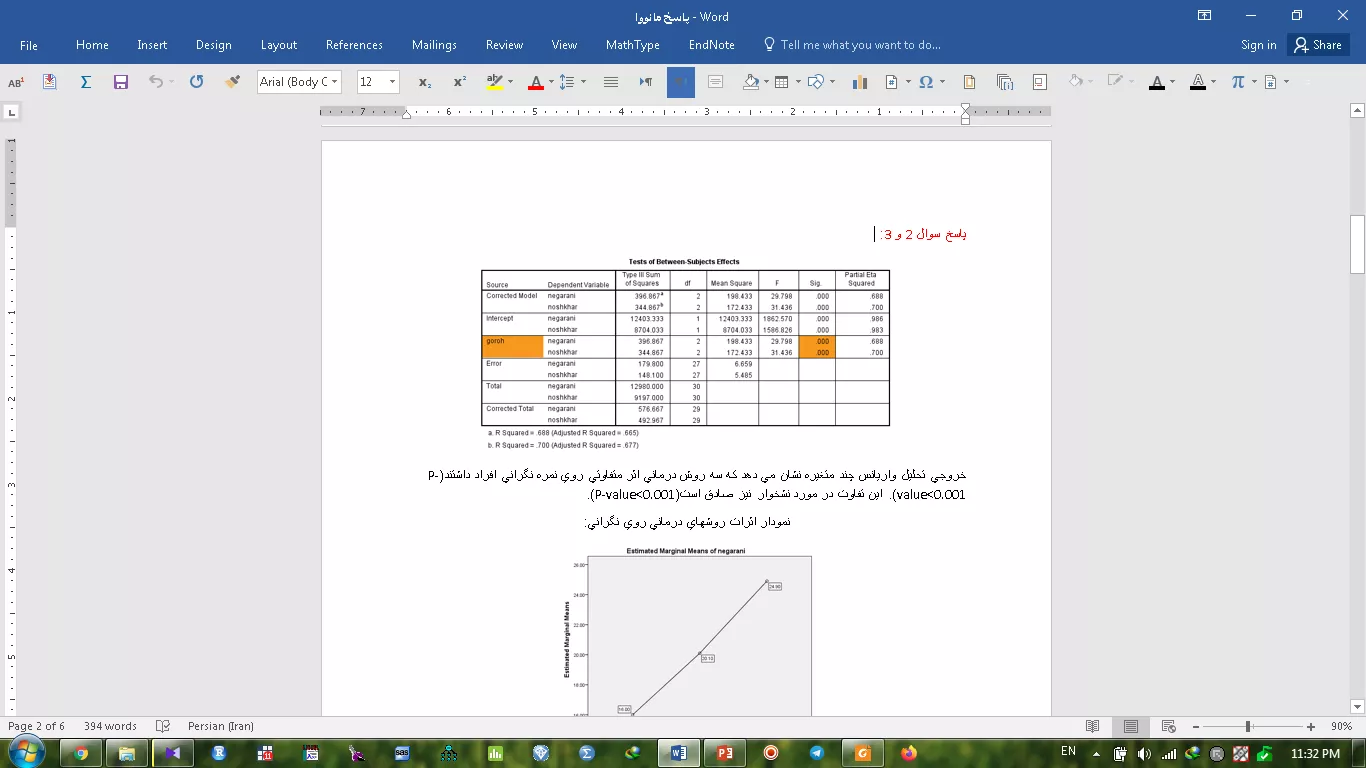Click the AutoSum sigma icon
Viewport: 1366px width, 768px height.
[86, 82]
